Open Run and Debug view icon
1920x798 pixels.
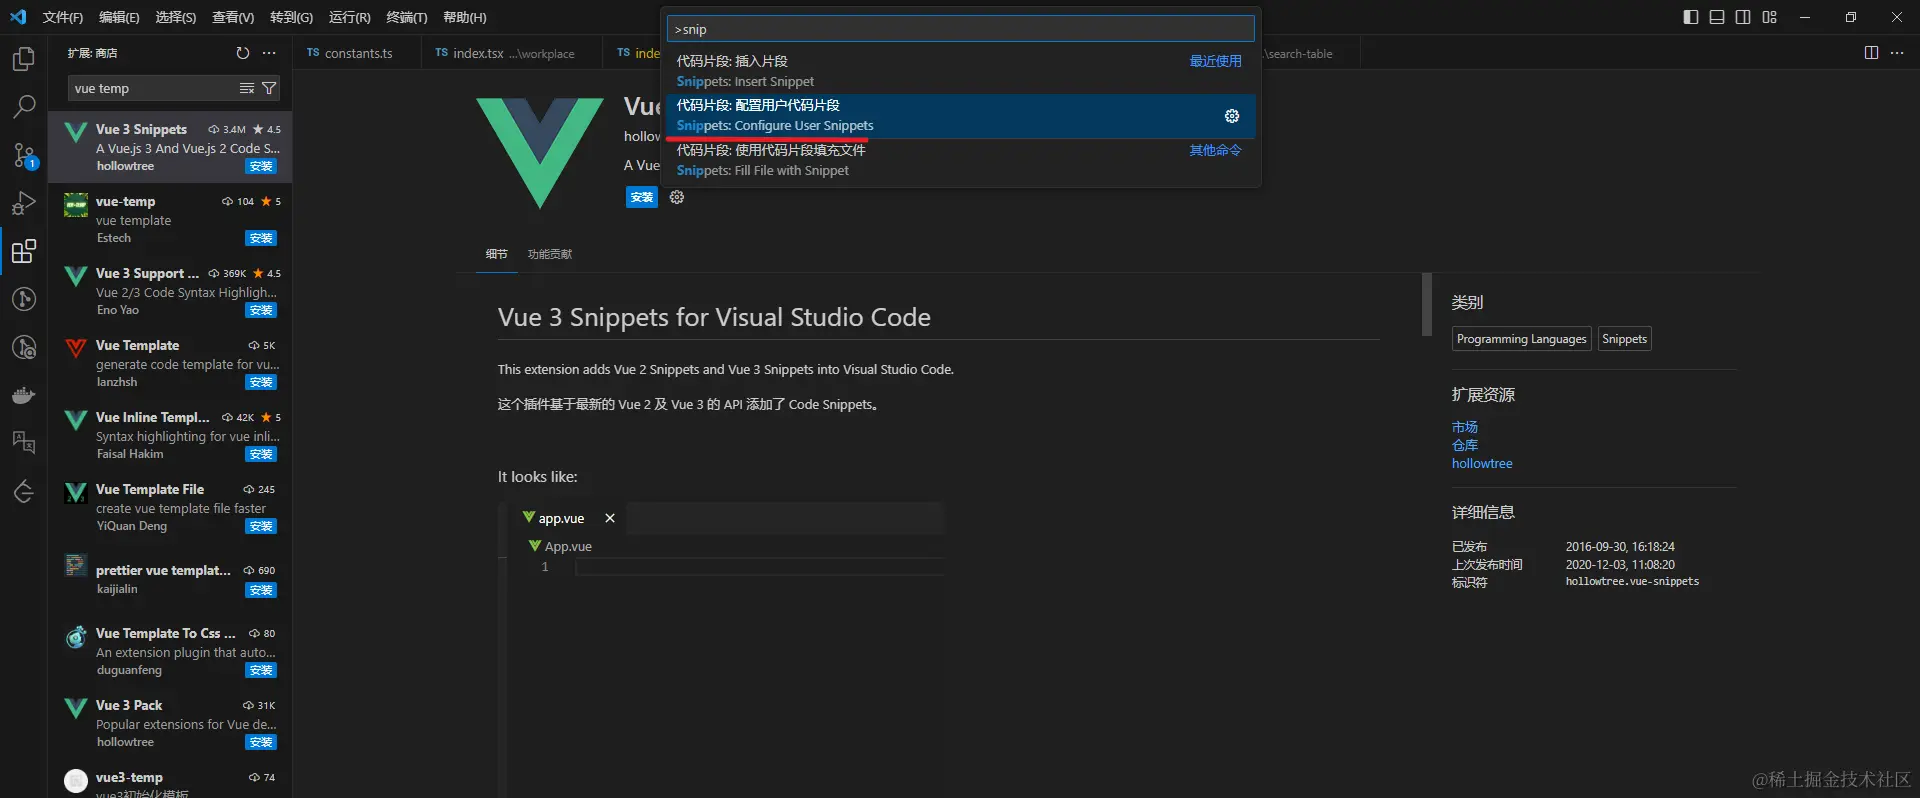coord(24,203)
